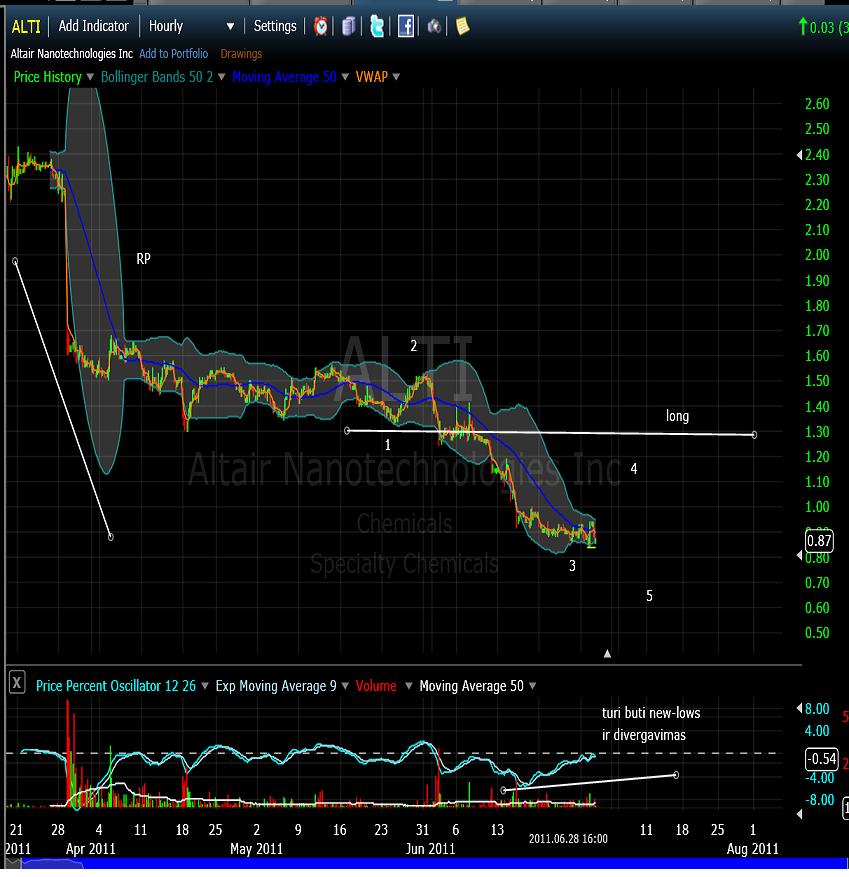Click the wave label '4'
Viewport: 849px width, 877px height.
(634, 469)
